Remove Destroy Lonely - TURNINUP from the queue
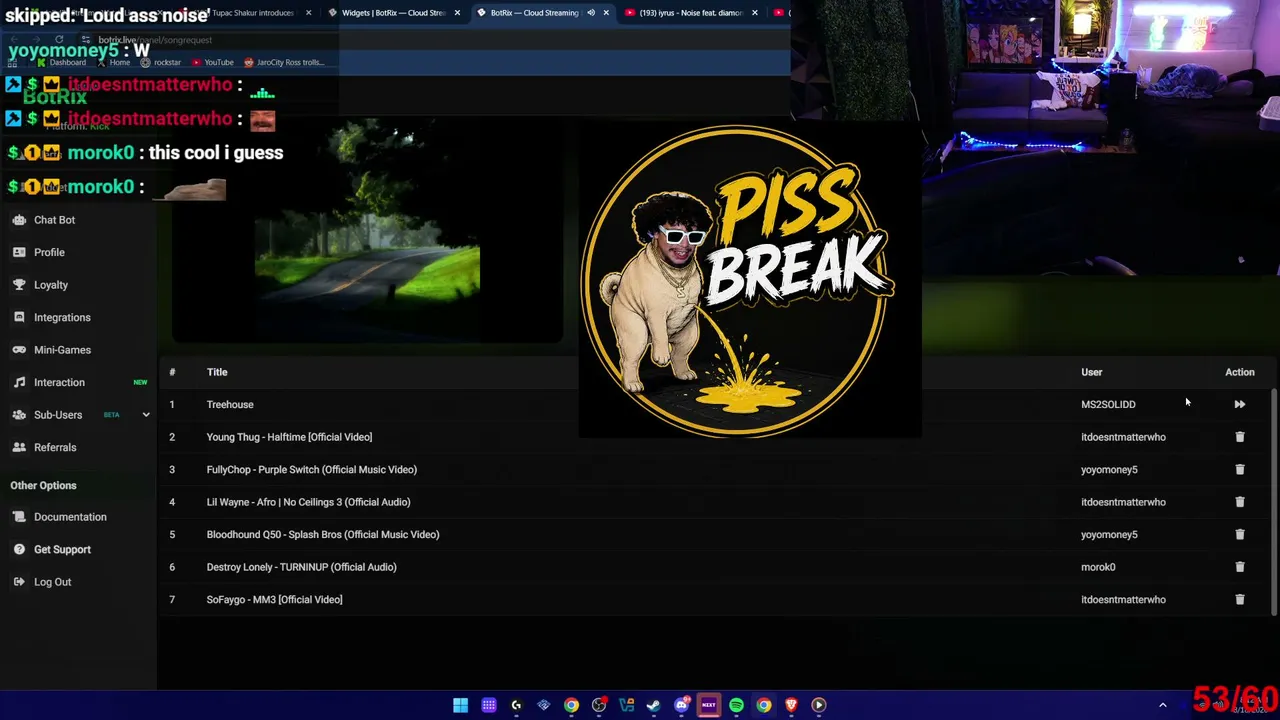This screenshot has width=1280, height=720. click(x=1239, y=567)
